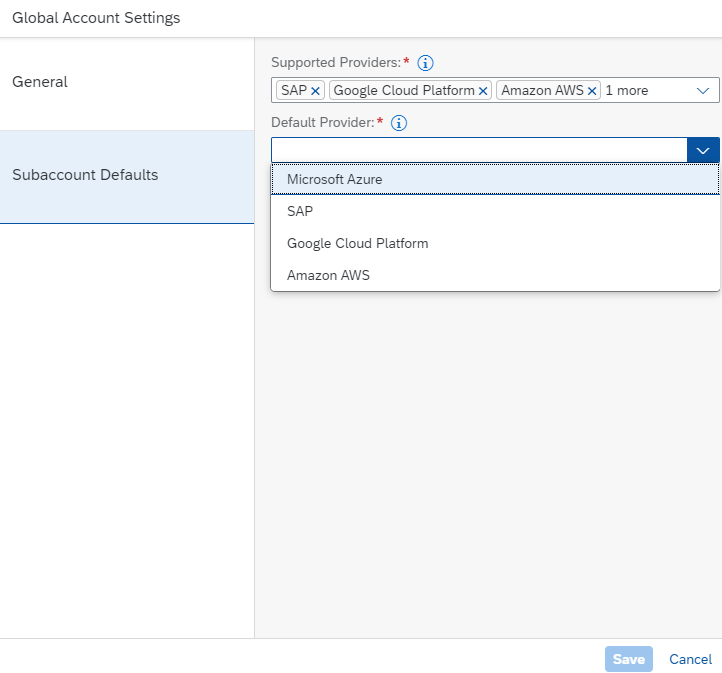Choose Microsoft Azure from the provider list
The image size is (722, 673).
[x=334, y=179]
